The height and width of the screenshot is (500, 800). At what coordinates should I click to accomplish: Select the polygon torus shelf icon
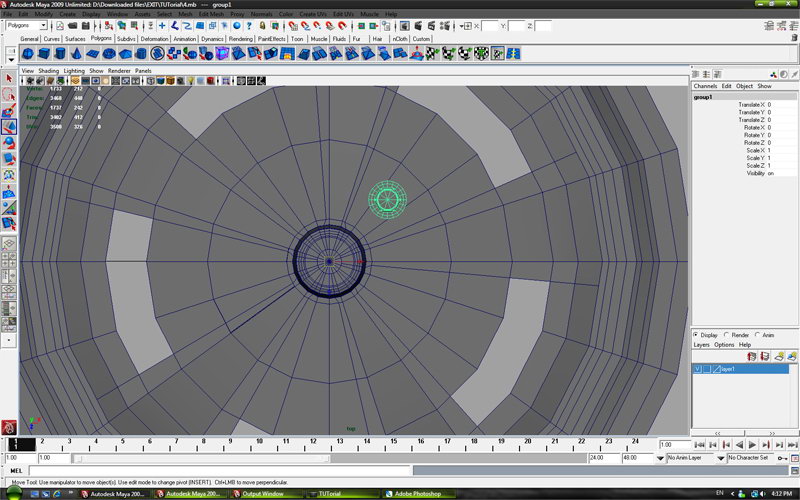(x=109, y=53)
